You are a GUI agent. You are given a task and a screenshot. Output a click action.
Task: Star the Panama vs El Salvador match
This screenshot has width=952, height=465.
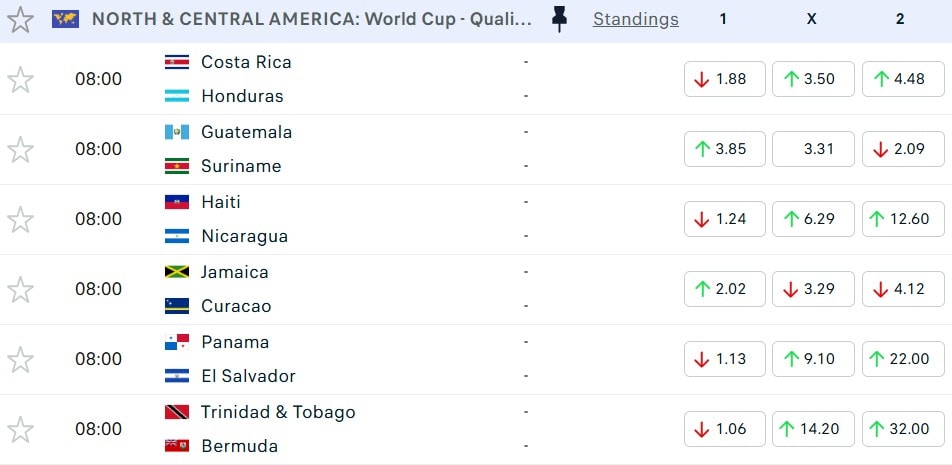tap(21, 359)
